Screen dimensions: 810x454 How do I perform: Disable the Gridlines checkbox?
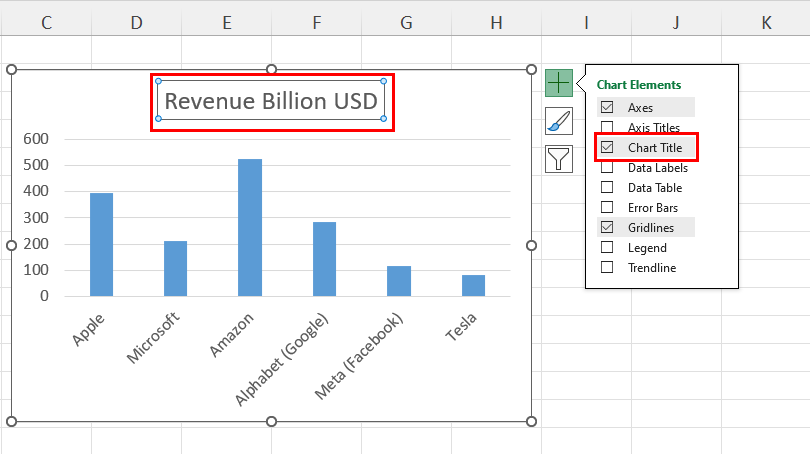pyautogui.click(x=607, y=227)
